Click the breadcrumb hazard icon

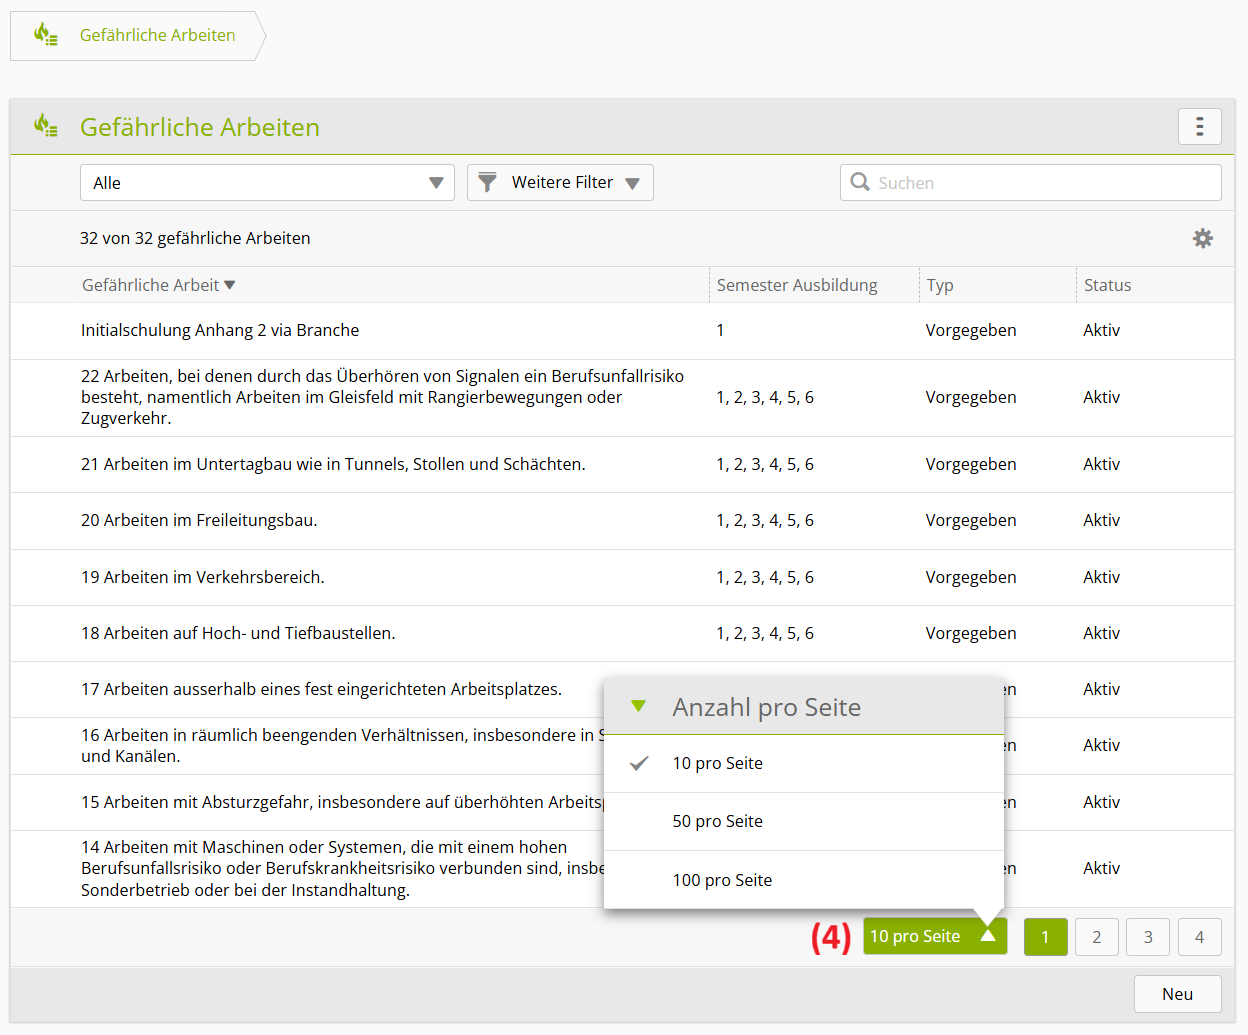coord(45,35)
